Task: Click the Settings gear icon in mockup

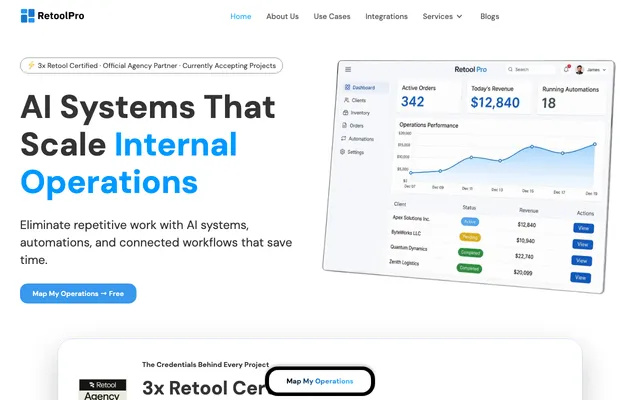Action: point(342,151)
